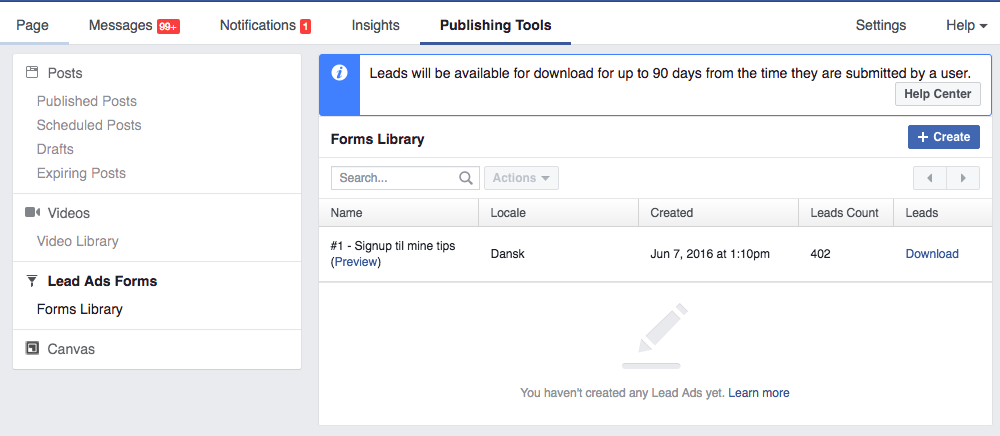Click the Lead Ads Forms funnel icon

coord(33,281)
